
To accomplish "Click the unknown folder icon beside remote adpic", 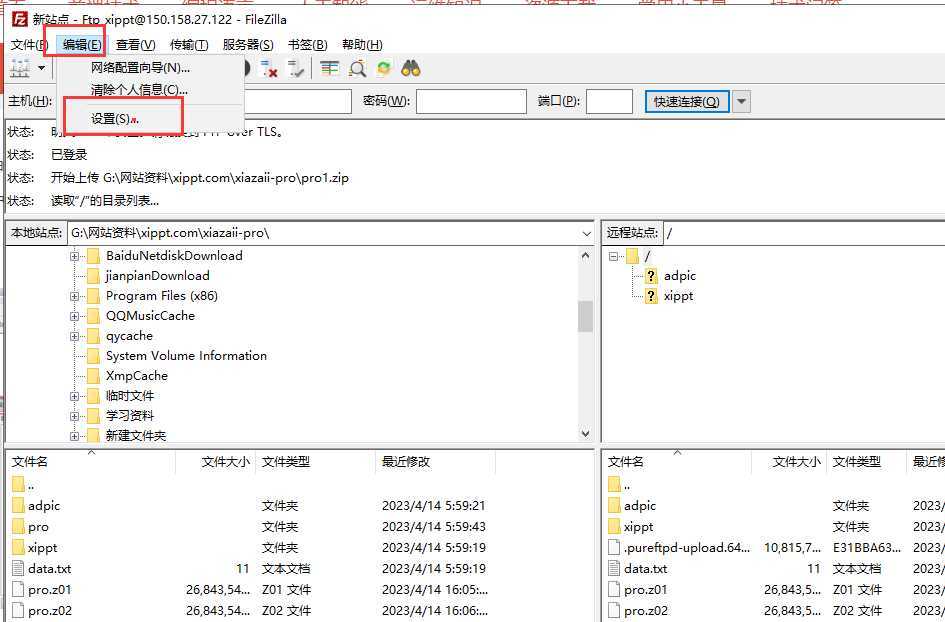I will [x=651, y=276].
